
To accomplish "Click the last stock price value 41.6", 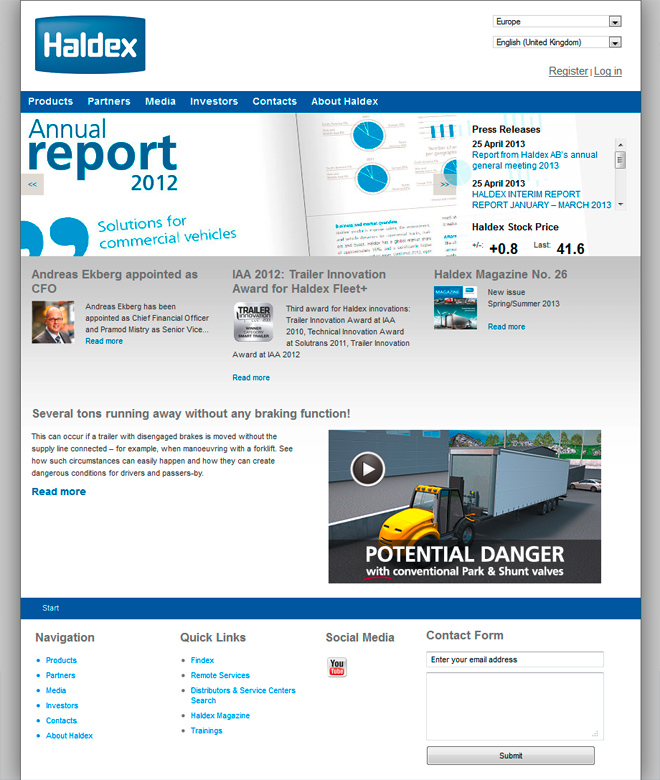I will click(x=570, y=248).
